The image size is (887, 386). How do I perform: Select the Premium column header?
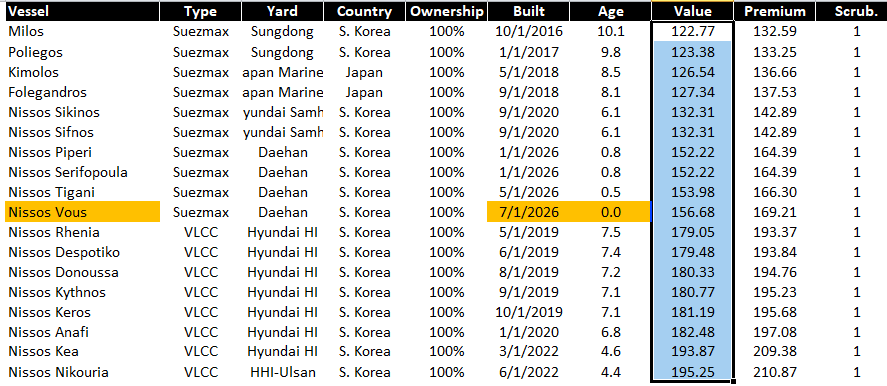point(774,11)
